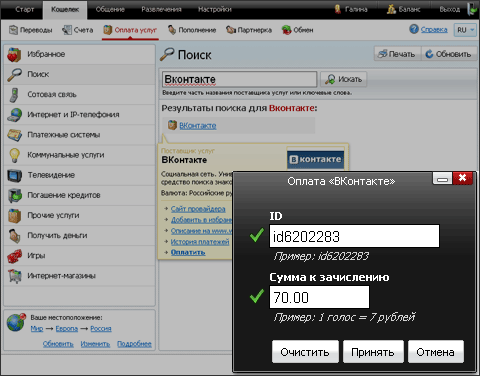The image size is (480, 376).
Task: Click the Печать button
Action: point(397,54)
